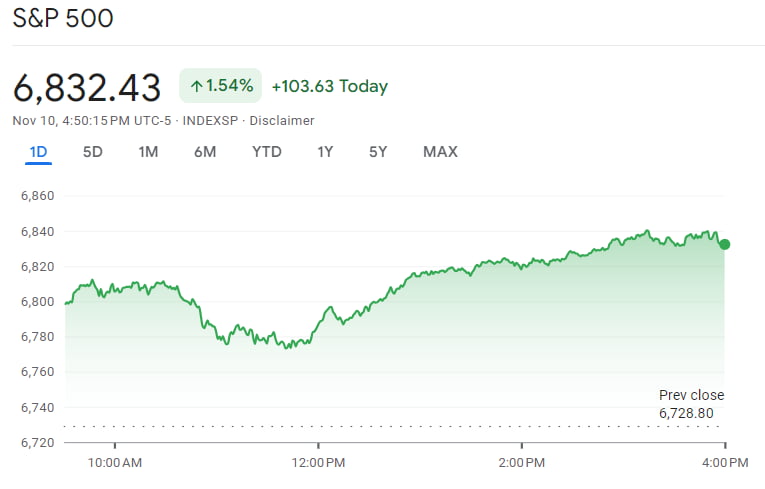This screenshot has height=489, width=765.
Task: Click the up arrow icon in badge
Action: pyautogui.click(x=196, y=86)
